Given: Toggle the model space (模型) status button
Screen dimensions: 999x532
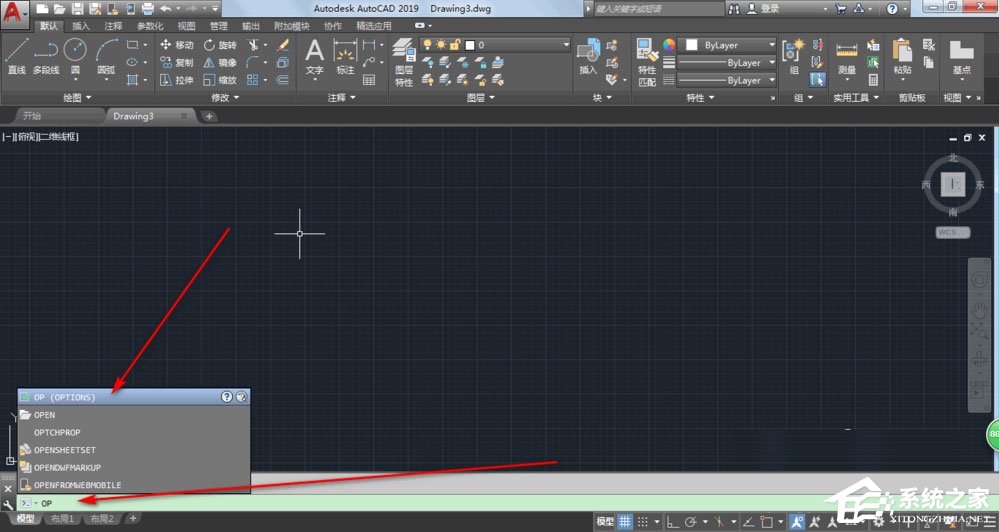Looking at the screenshot, I should pyautogui.click(x=605, y=521).
